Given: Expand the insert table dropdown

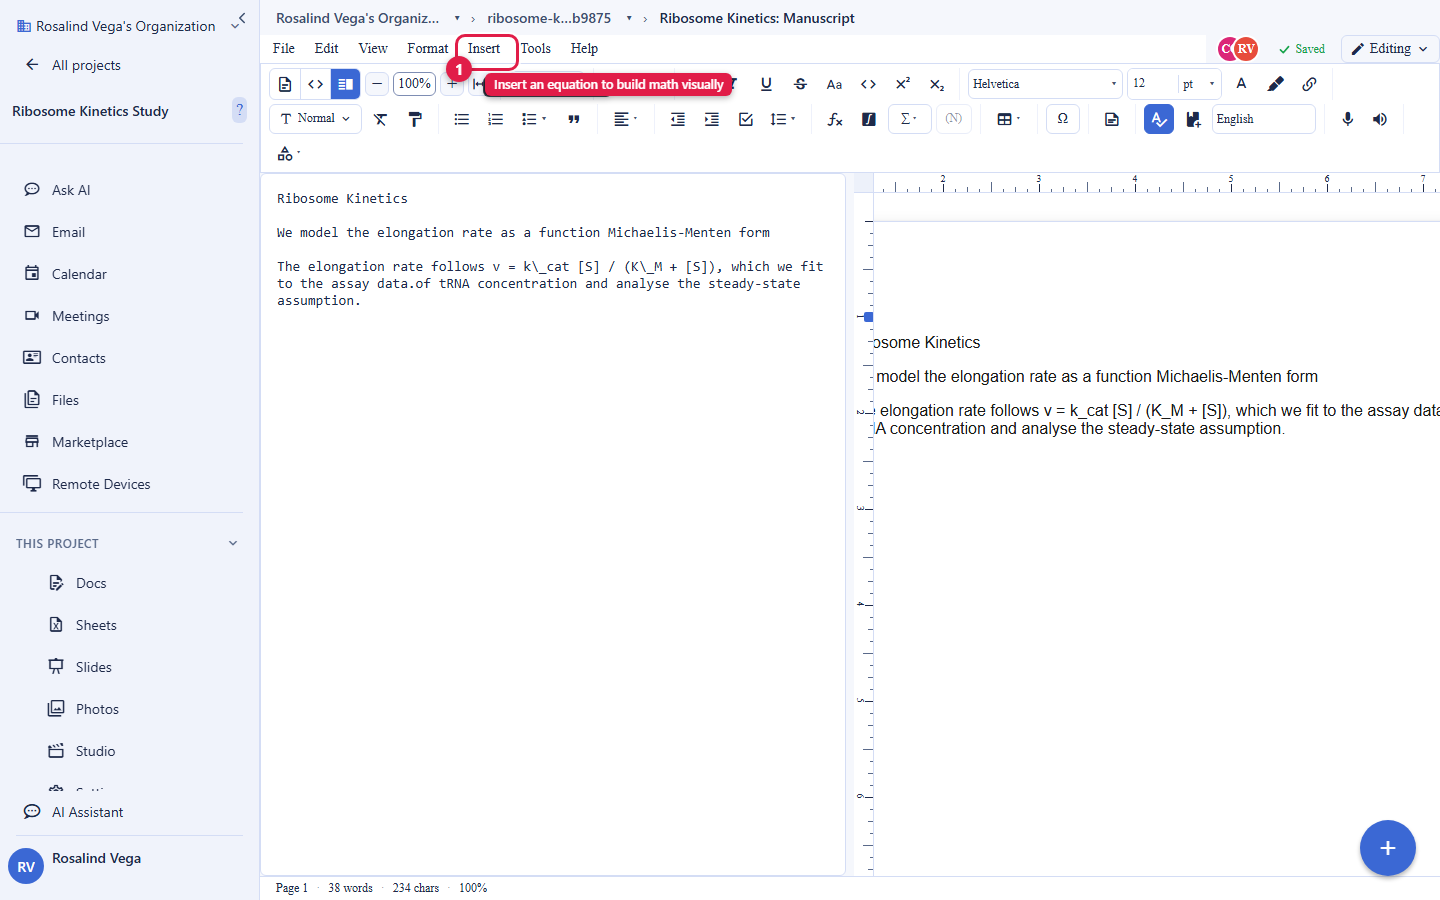Looking at the screenshot, I should [1009, 119].
